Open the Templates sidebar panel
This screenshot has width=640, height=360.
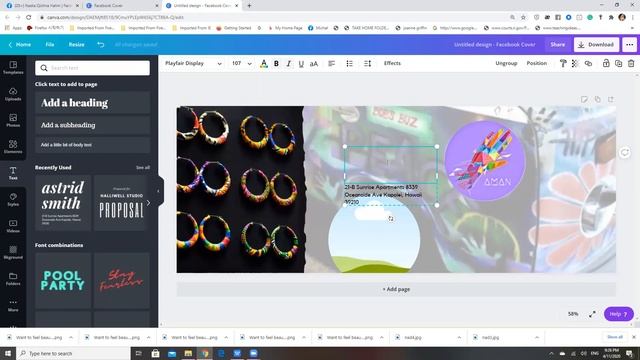[13, 67]
